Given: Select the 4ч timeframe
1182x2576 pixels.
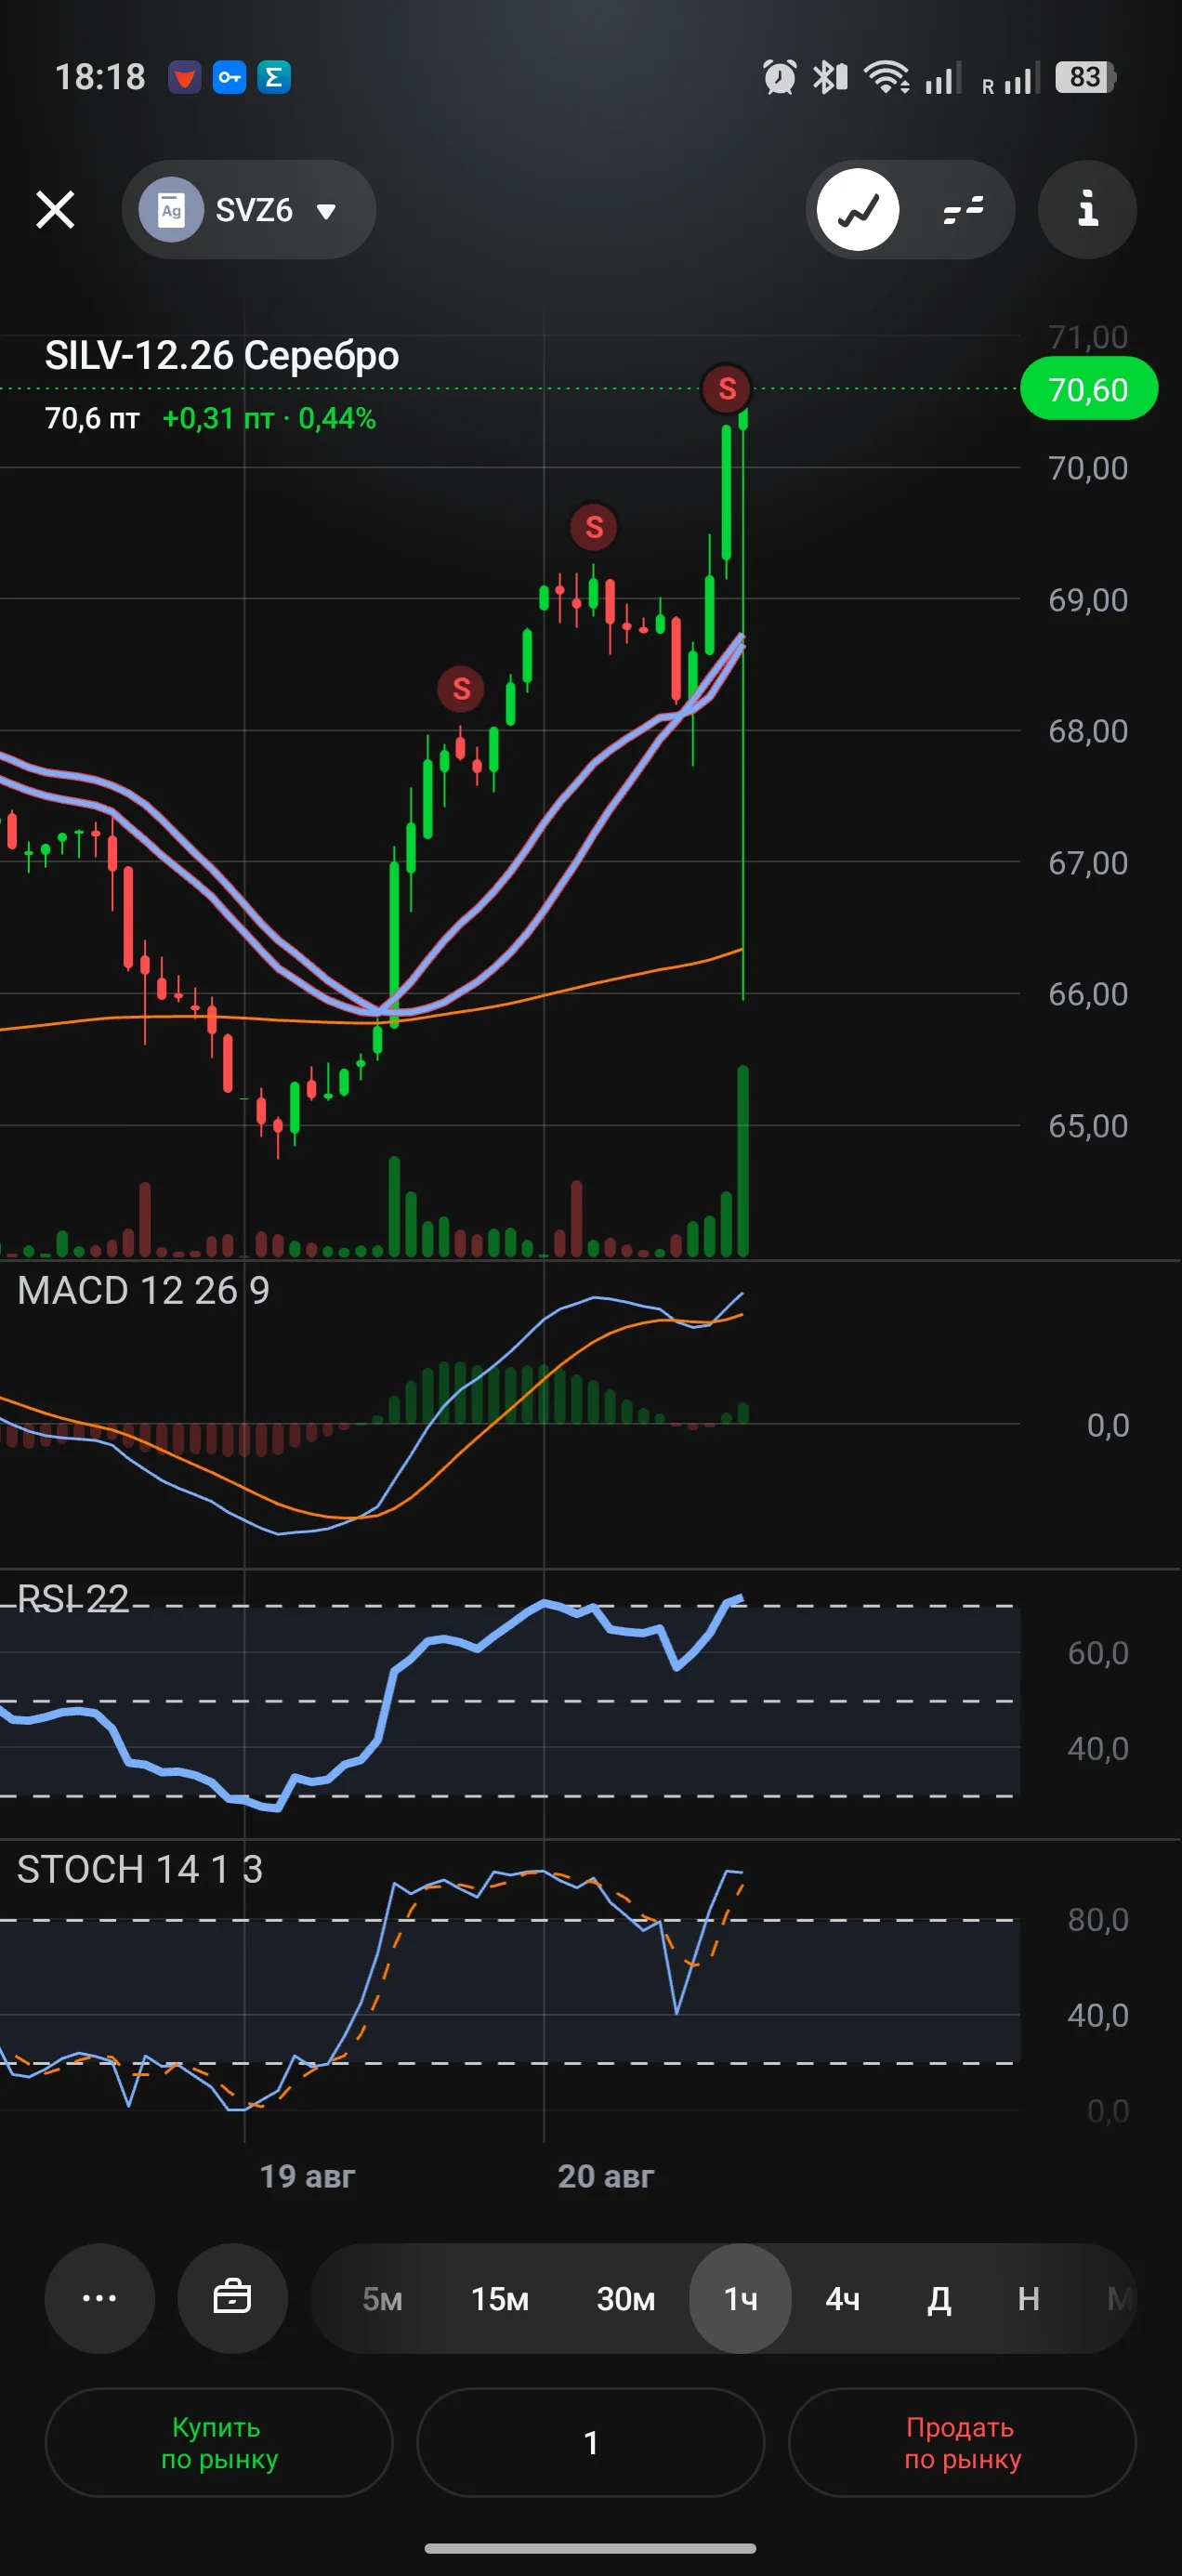Looking at the screenshot, I should pyautogui.click(x=842, y=2299).
